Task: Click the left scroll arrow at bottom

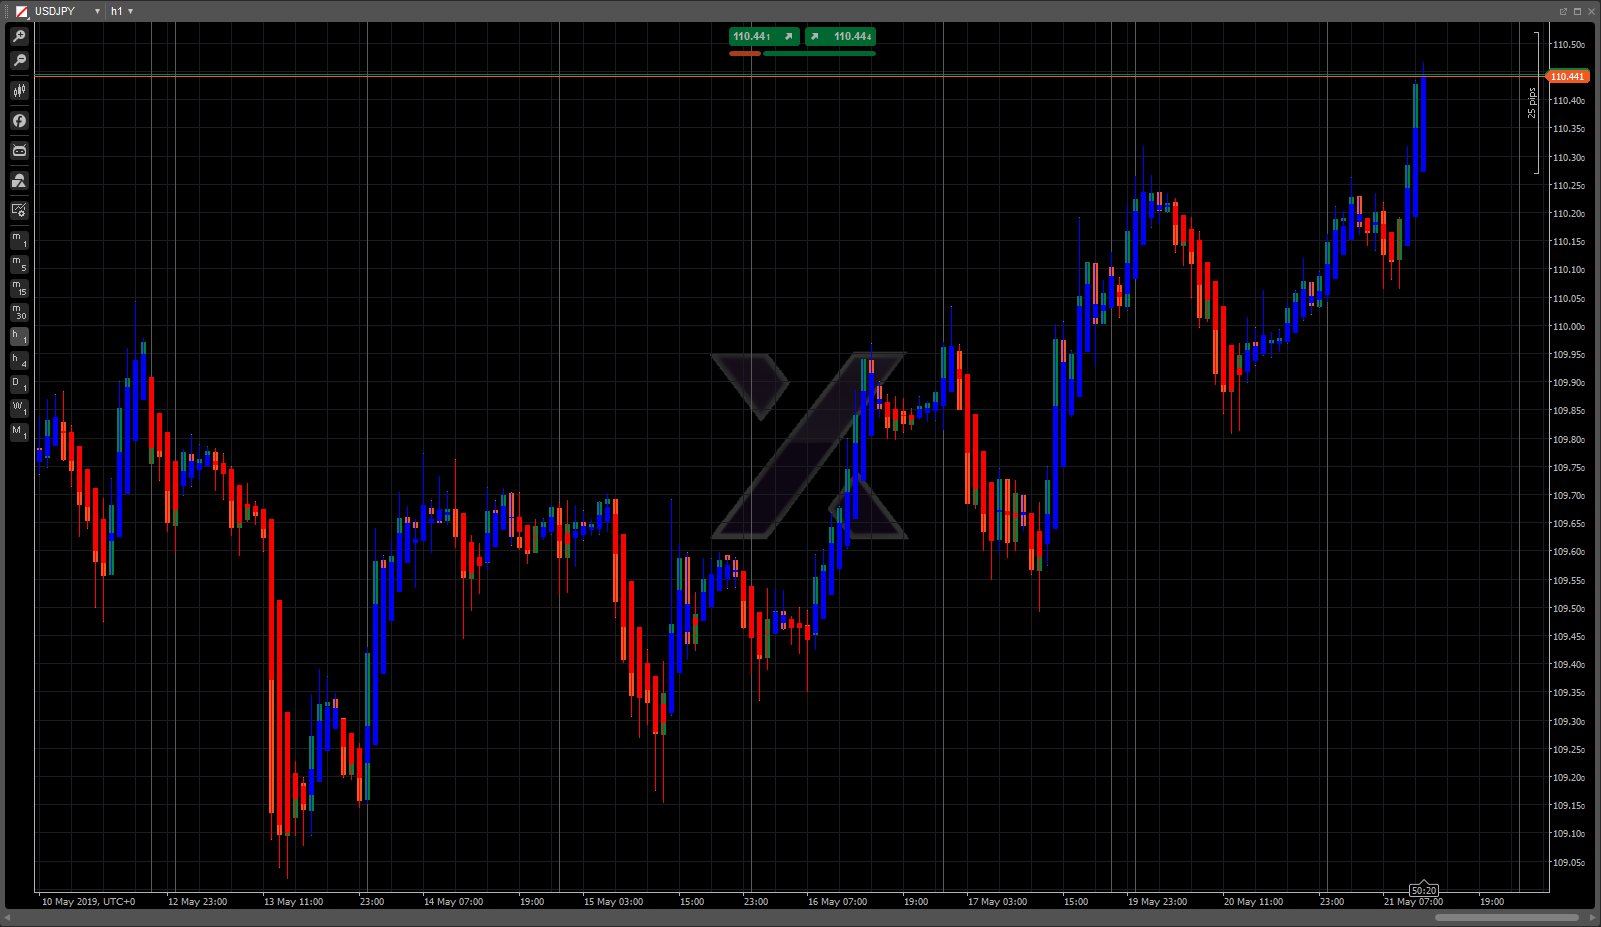Action: tap(8, 917)
